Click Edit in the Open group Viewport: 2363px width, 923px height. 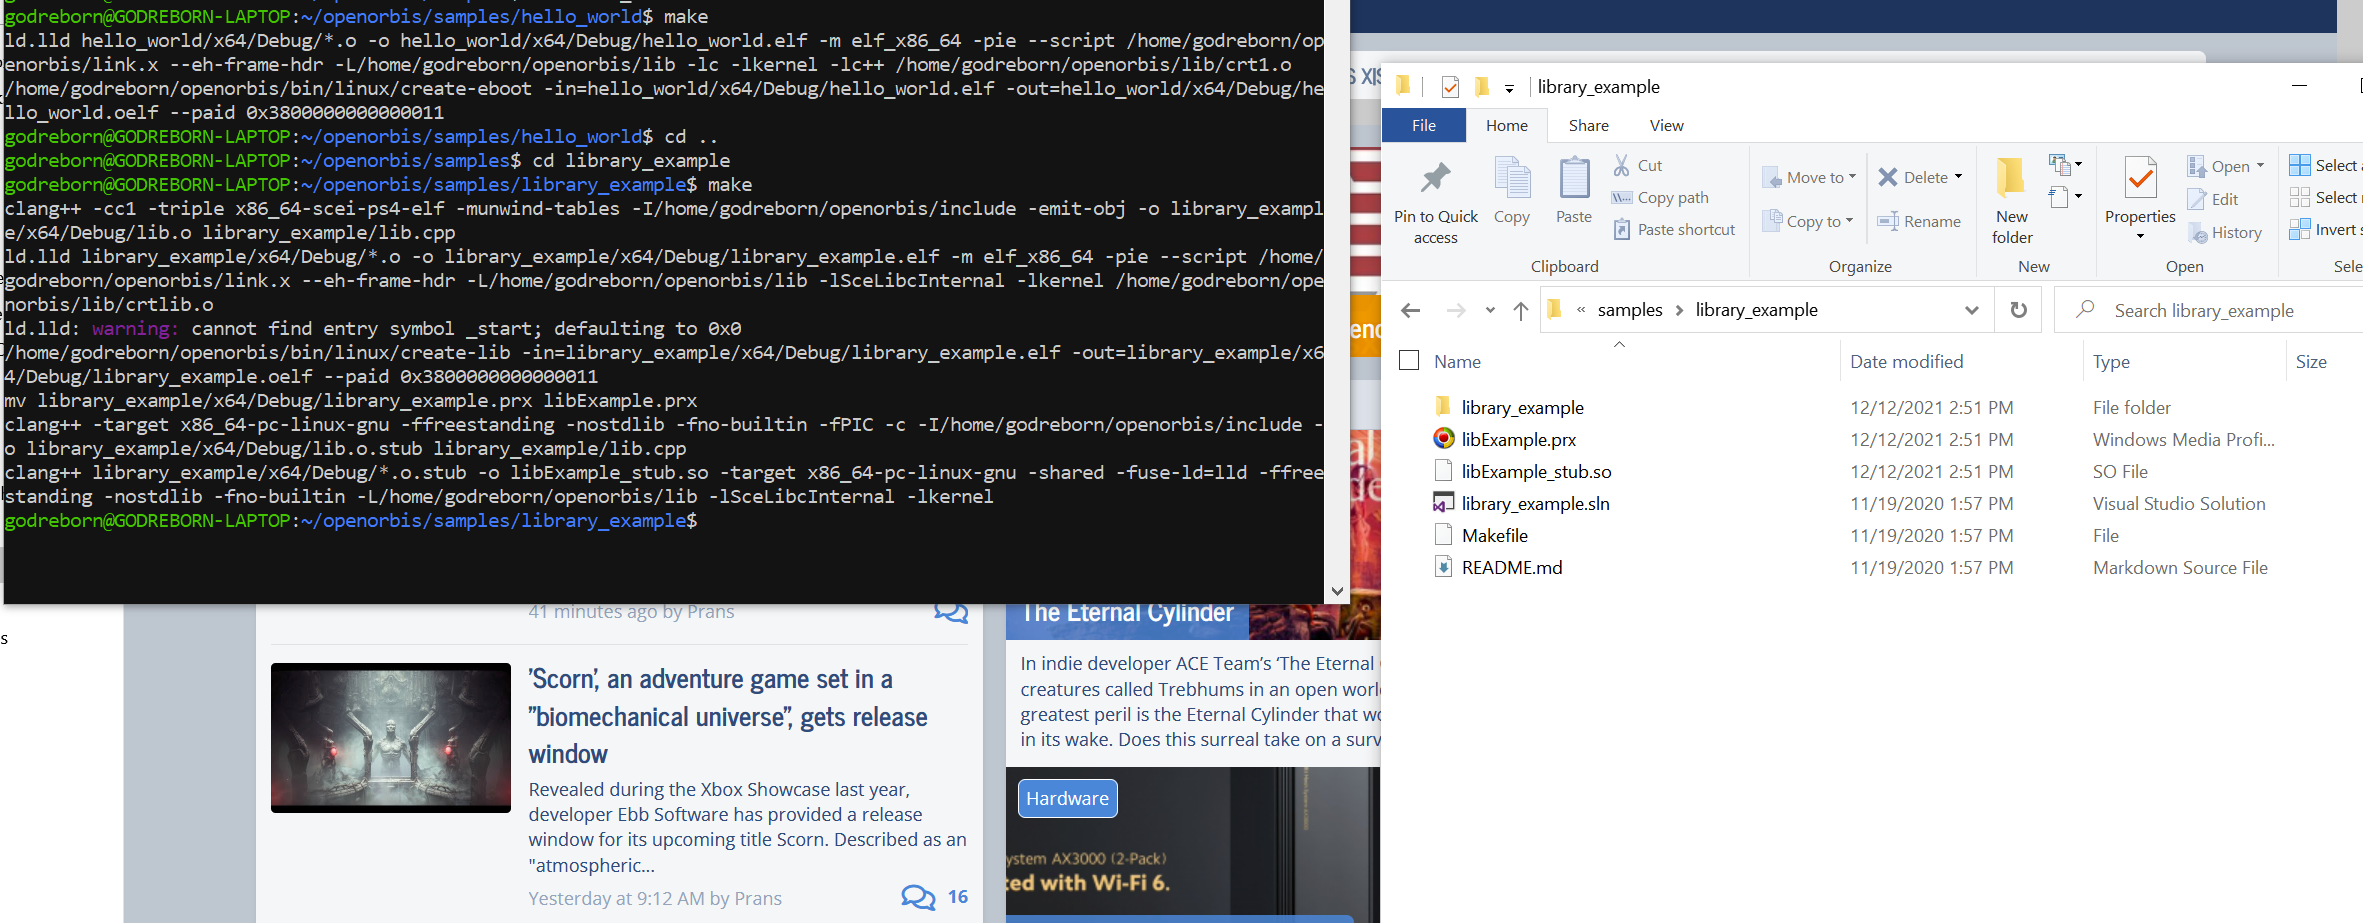click(x=2213, y=199)
